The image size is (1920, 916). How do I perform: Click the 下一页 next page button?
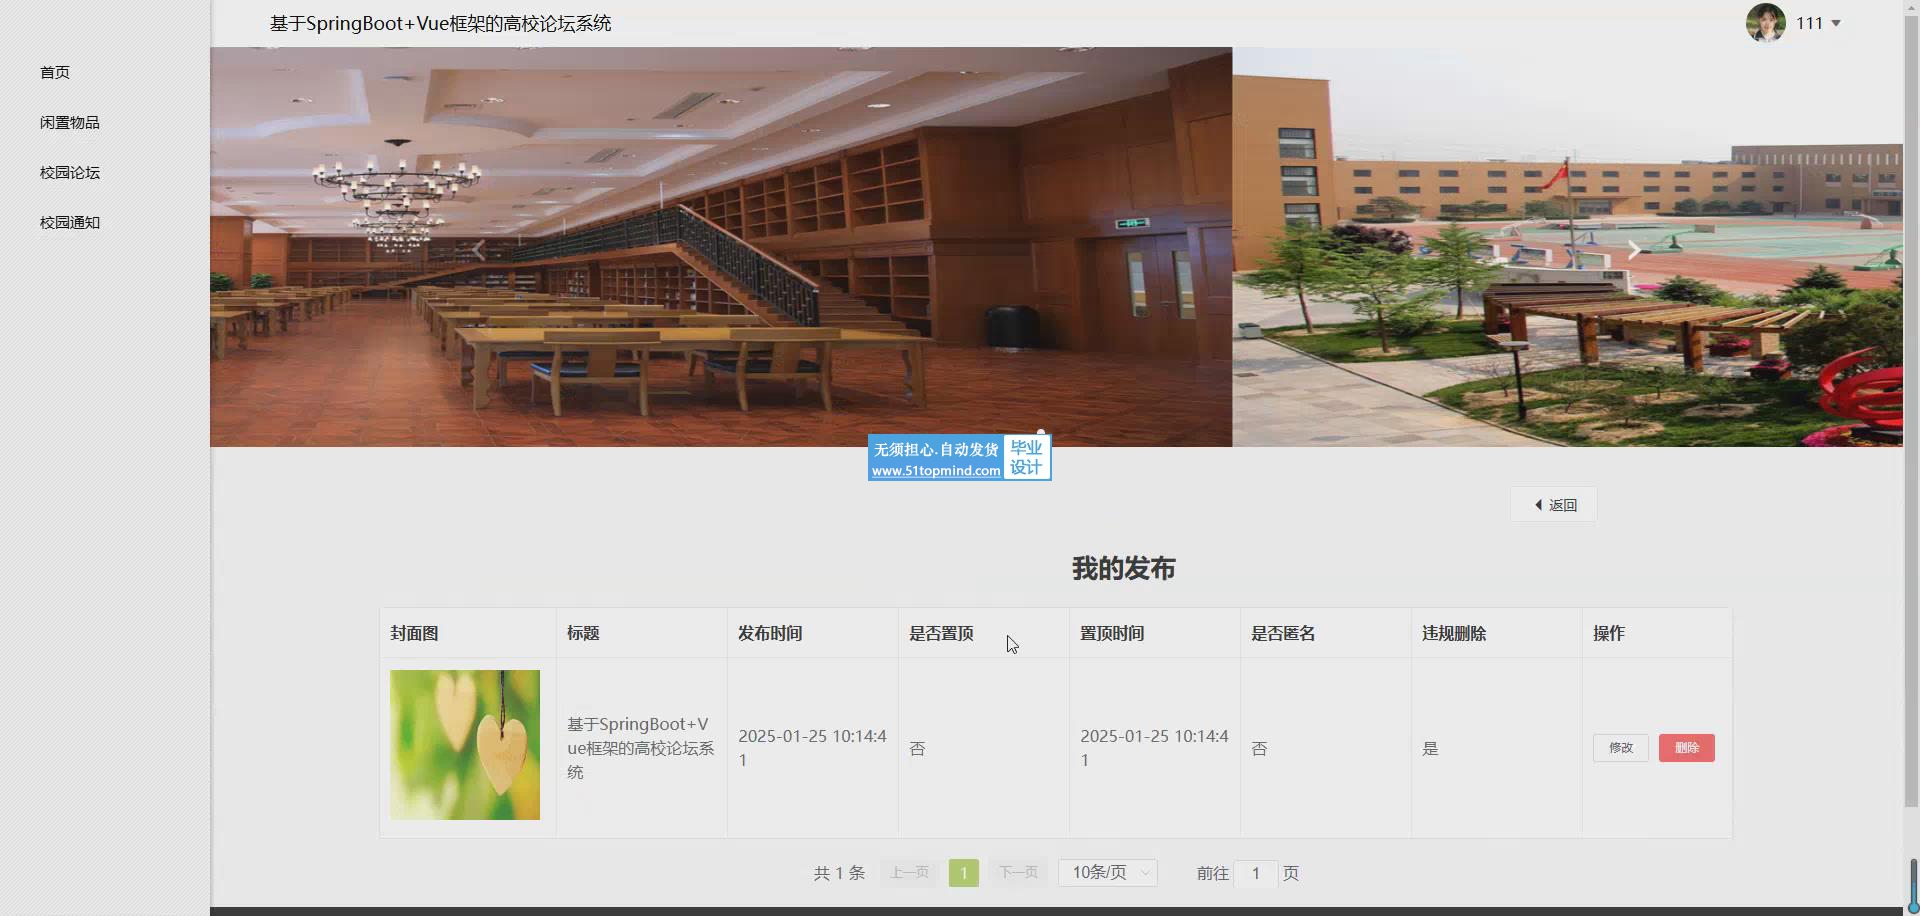(x=1018, y=873)
